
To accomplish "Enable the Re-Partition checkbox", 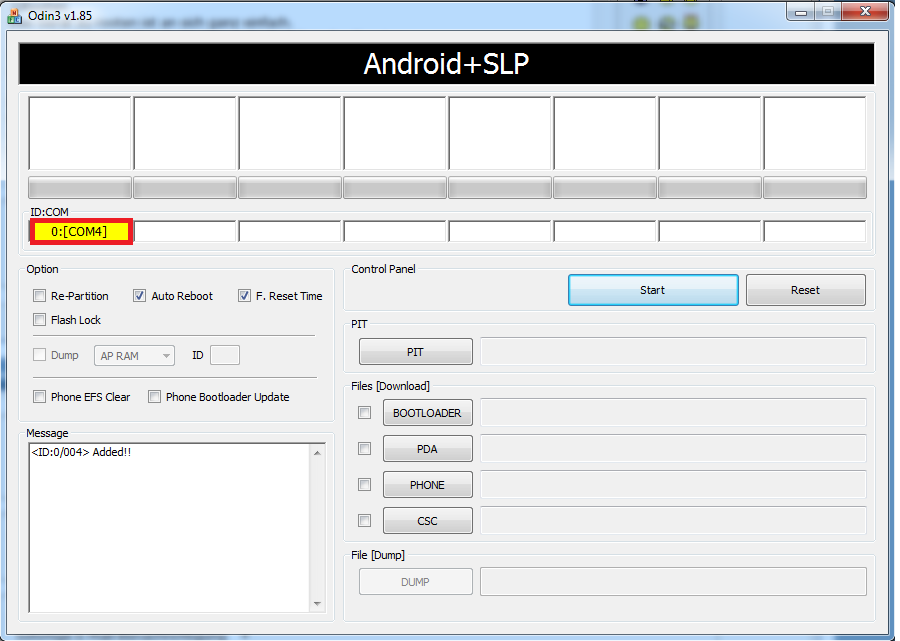I will 40,296.
